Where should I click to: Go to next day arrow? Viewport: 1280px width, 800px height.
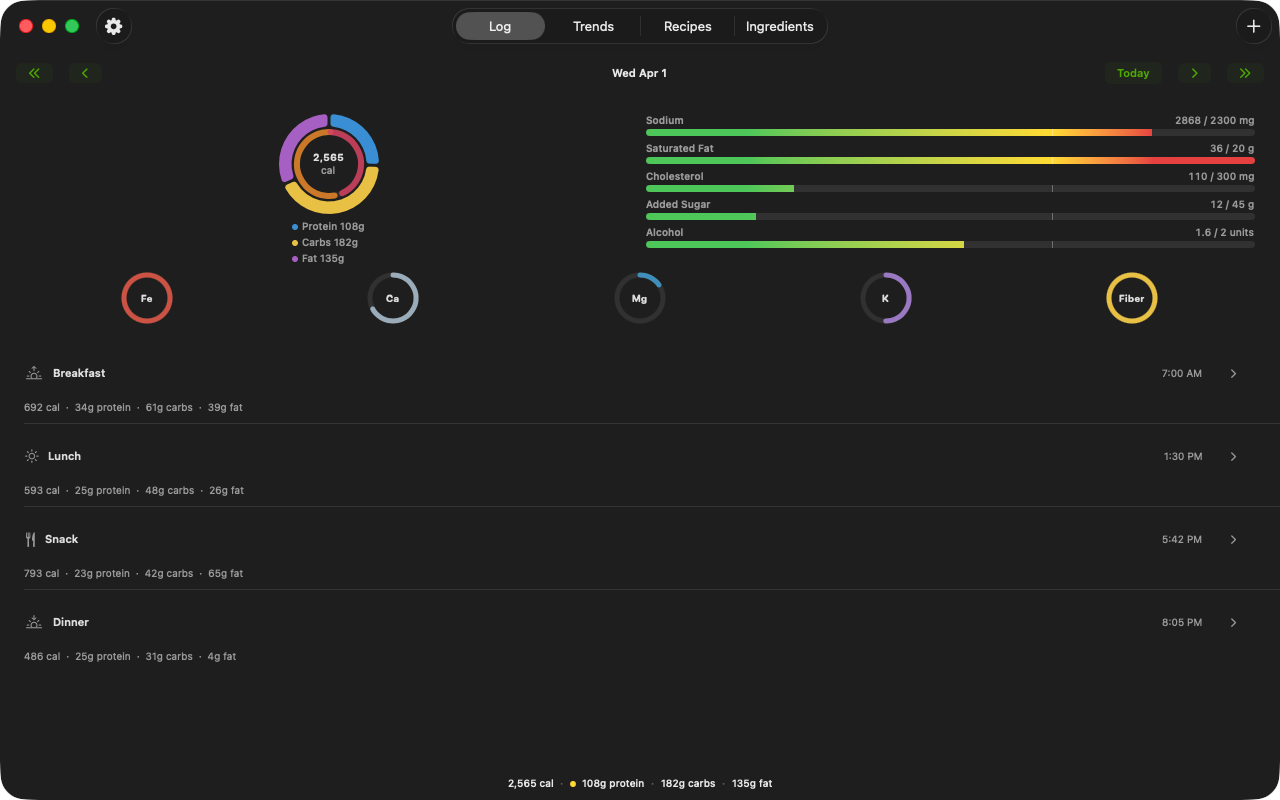click(1194, 73)
